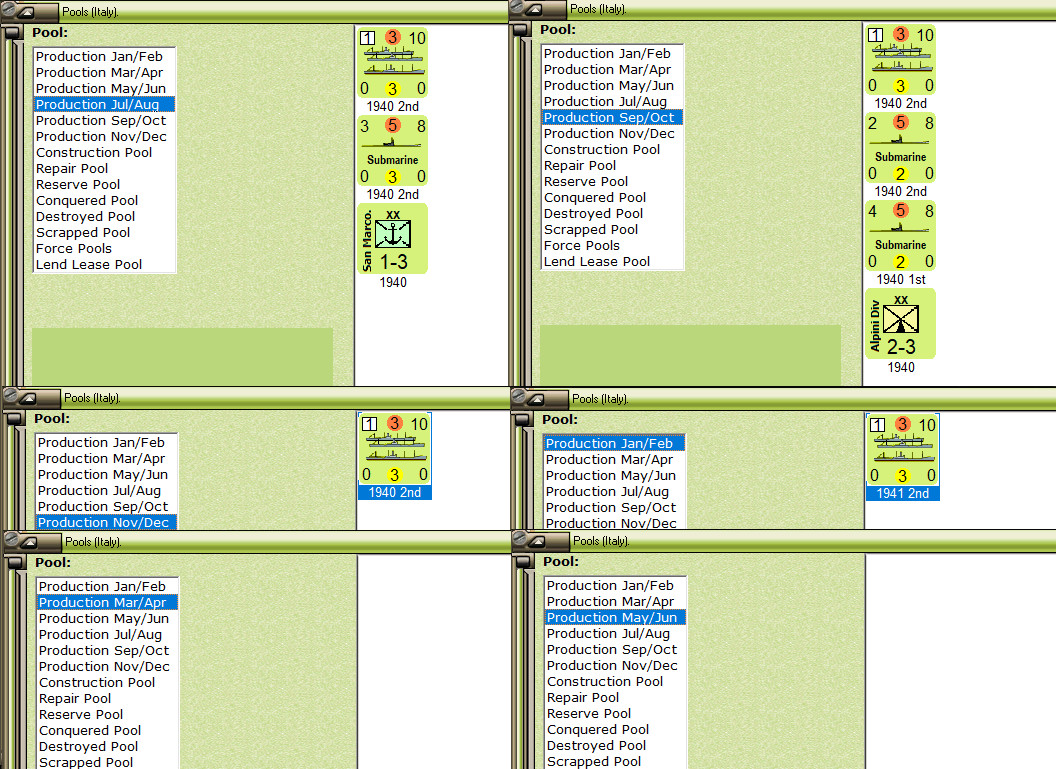Choose Production Jan/Feb in the Jul/Aug-highlighted window
The height and width of the screenshot is (769, 1056).
pyautogui.click(x=104, y=57)
